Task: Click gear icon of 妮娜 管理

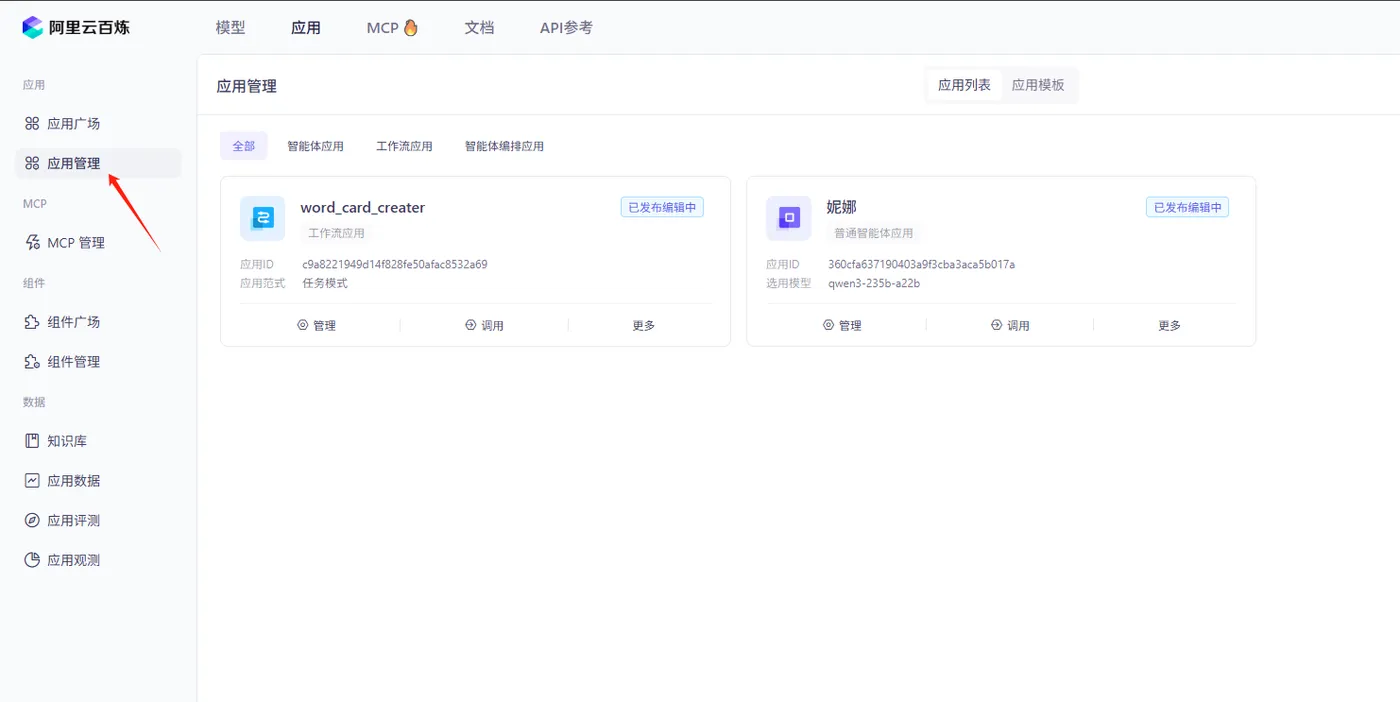Action: (828, 325)
